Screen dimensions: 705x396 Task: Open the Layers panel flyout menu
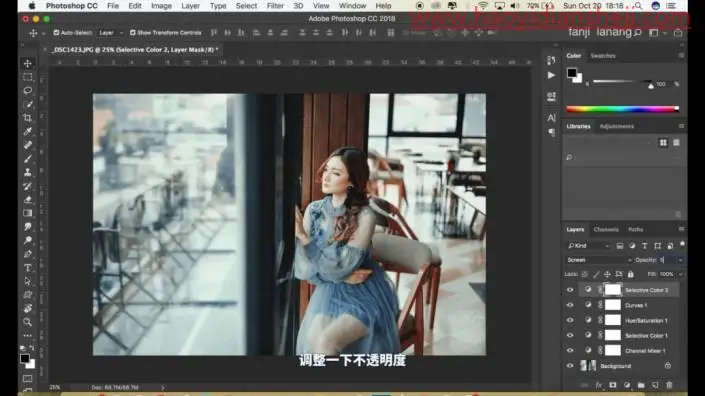tap(681, 229)
